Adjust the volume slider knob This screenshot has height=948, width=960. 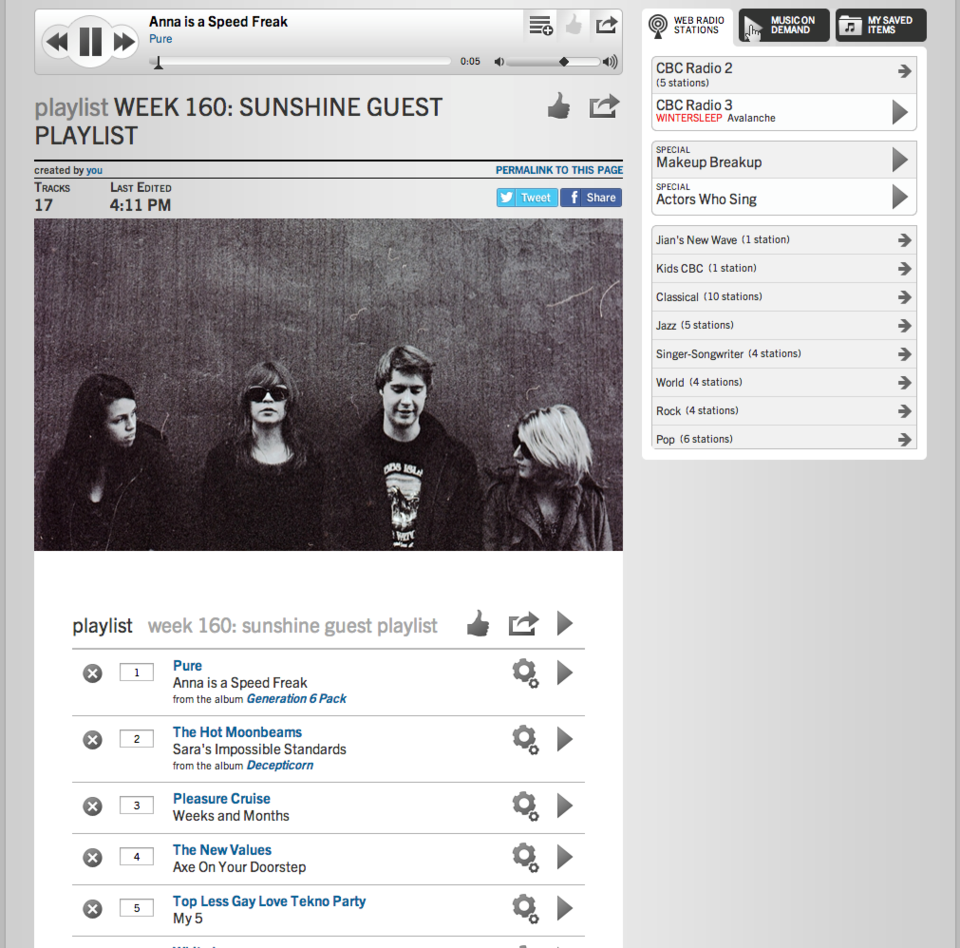click(564, 62)
